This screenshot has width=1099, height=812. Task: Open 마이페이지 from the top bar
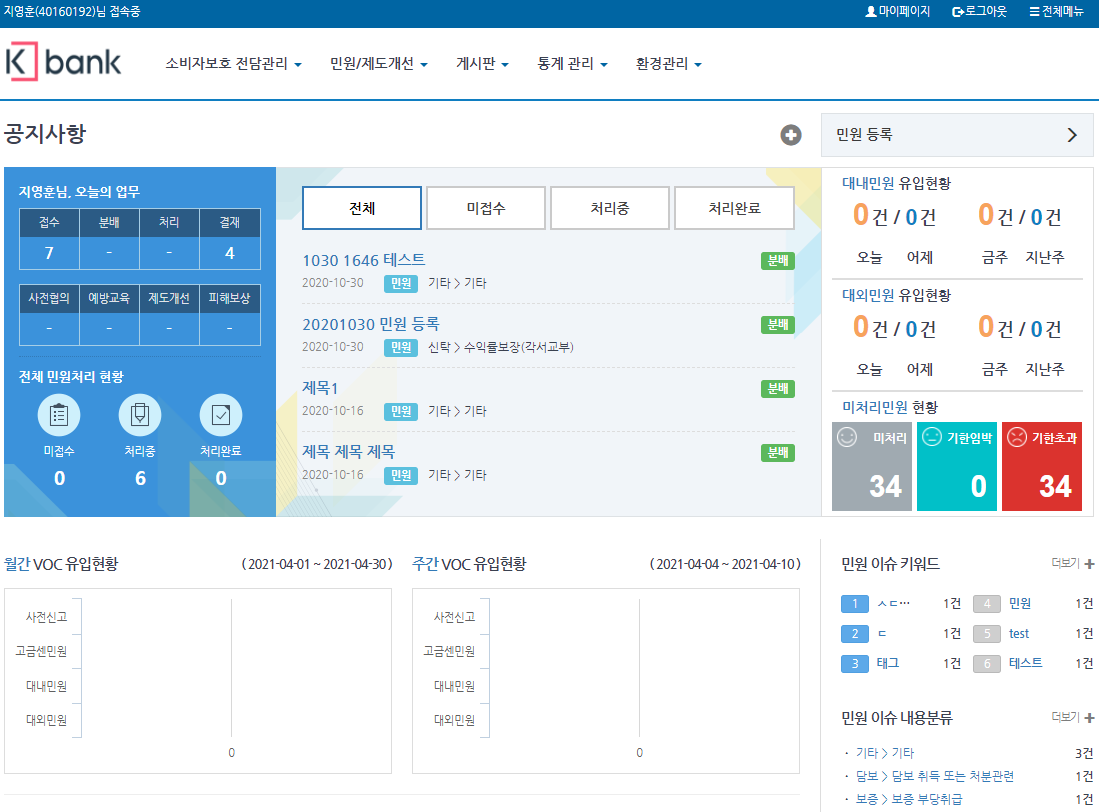tap(897, 12)
